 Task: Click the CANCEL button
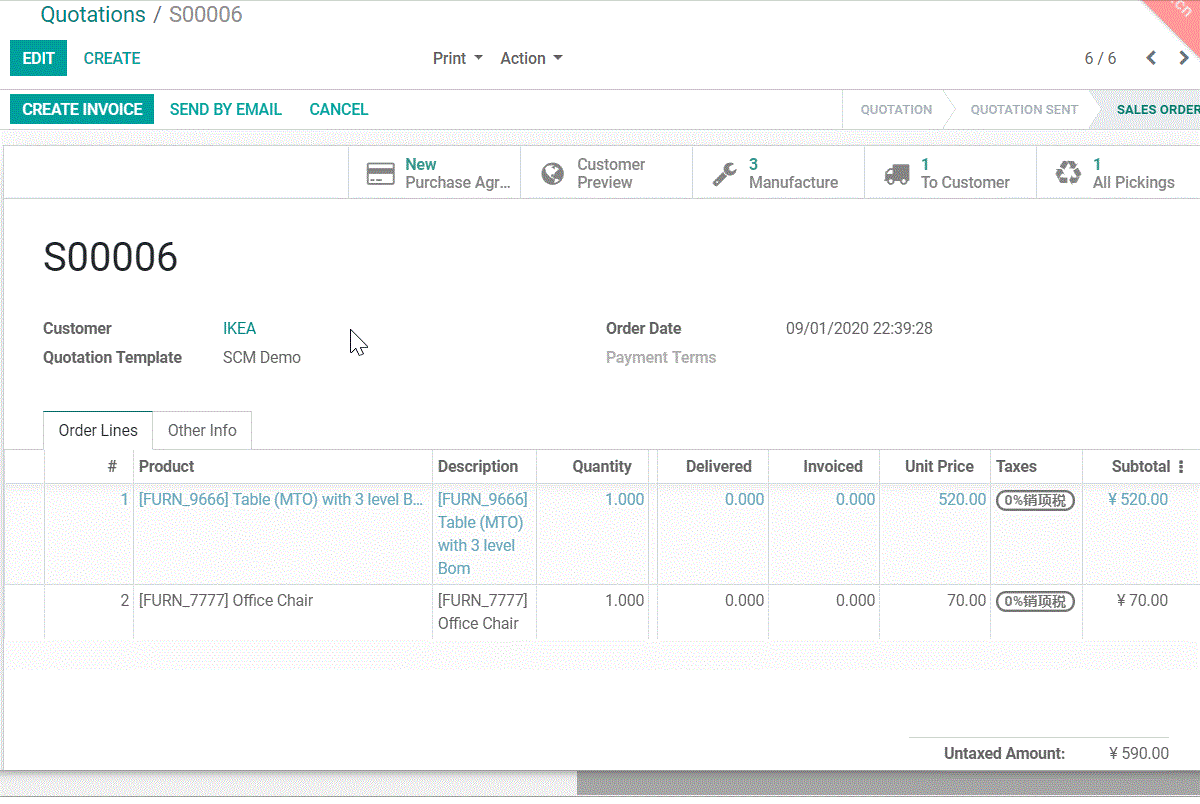click(x=339, y=109)
